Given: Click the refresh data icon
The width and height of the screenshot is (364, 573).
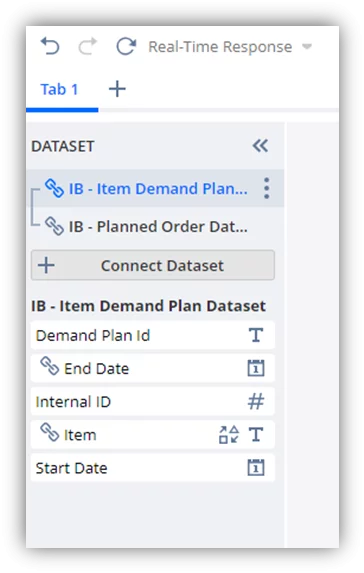Looking at the screenshot, I should [126, 46].
